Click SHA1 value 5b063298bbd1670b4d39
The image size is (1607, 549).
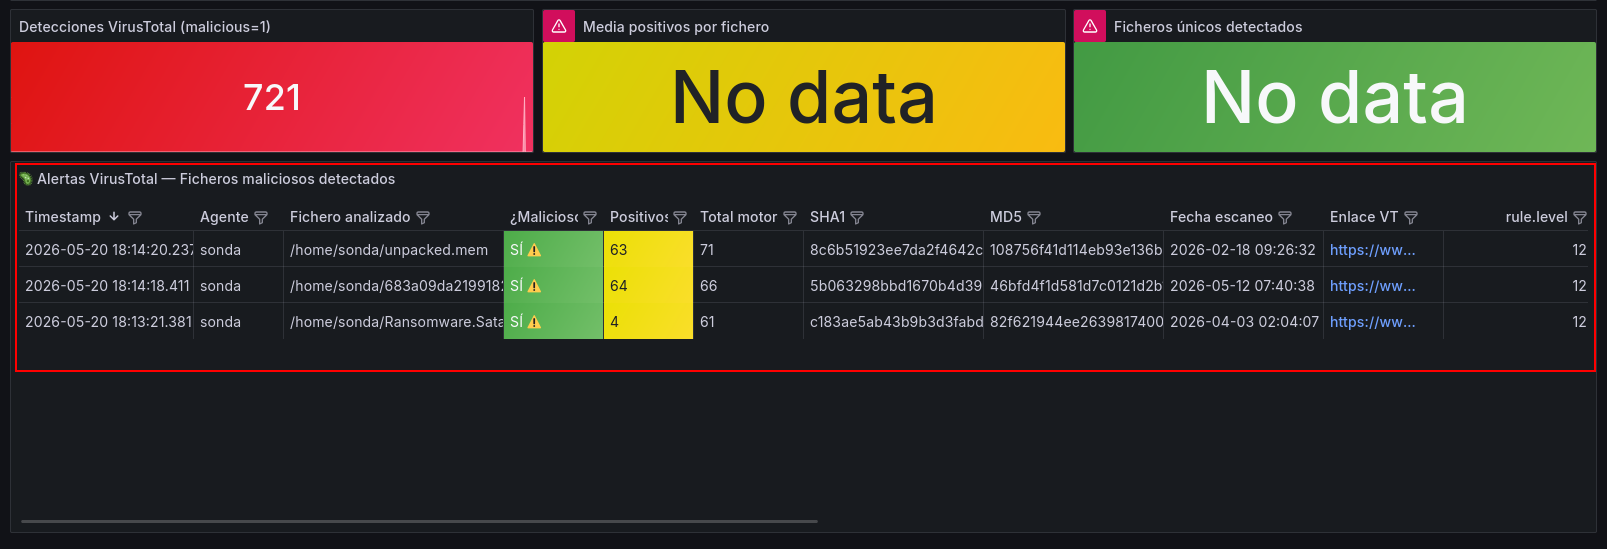(896, 286)
